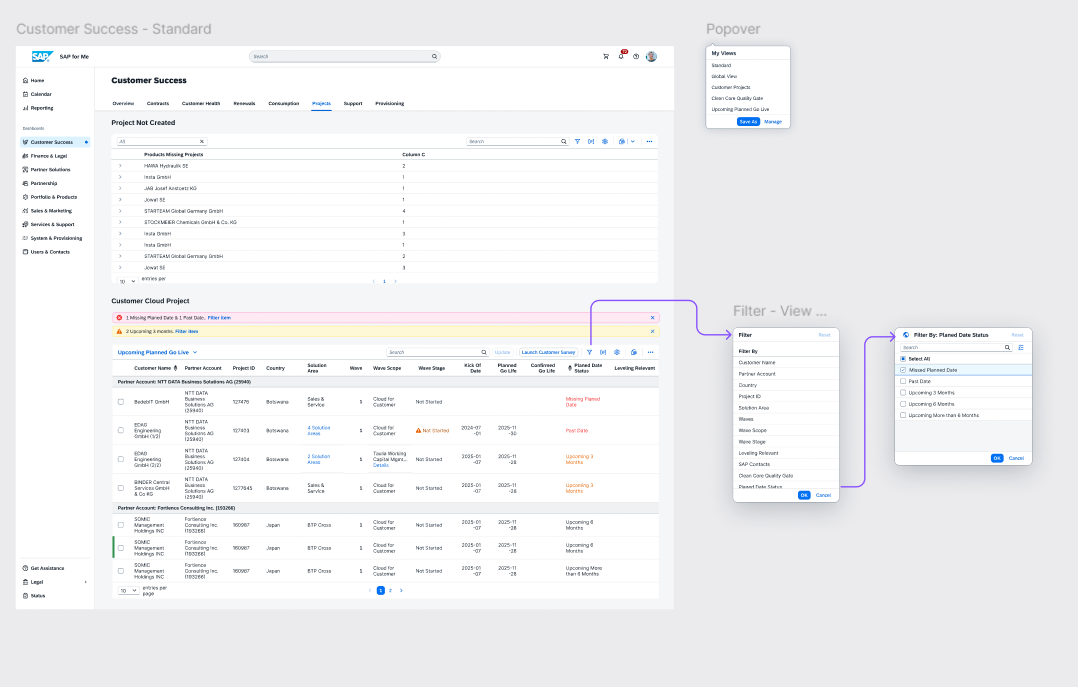This screenshot has width=1078, height=687.
Task: Click export icon in Customer Cloud Project toolbar
Action: 634,352
